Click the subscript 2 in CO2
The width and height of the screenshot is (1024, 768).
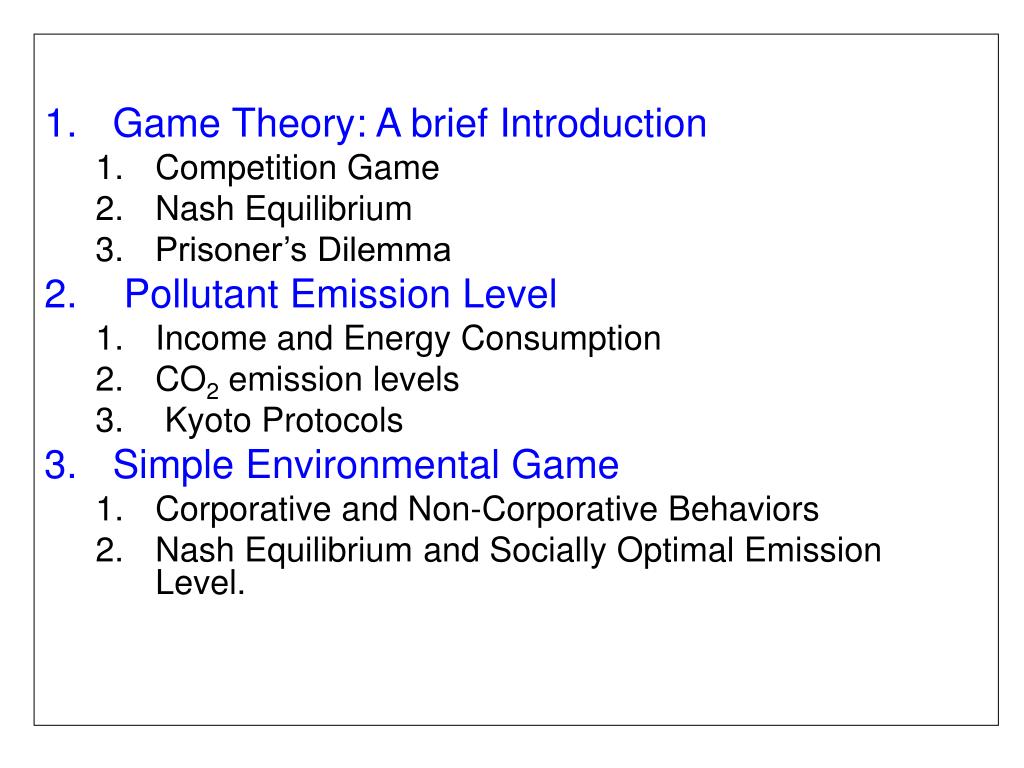pyautogui.click(x=212, y=391)
